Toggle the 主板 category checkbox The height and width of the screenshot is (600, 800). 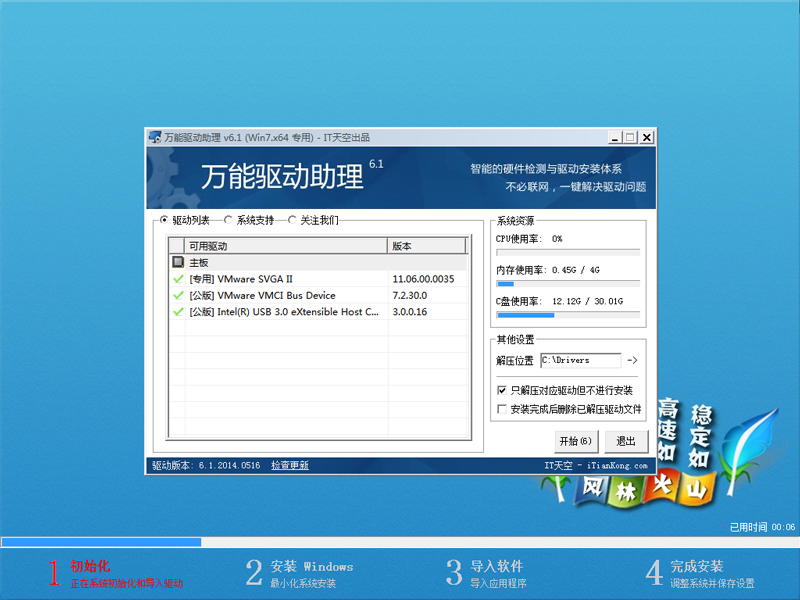point(178,262)
